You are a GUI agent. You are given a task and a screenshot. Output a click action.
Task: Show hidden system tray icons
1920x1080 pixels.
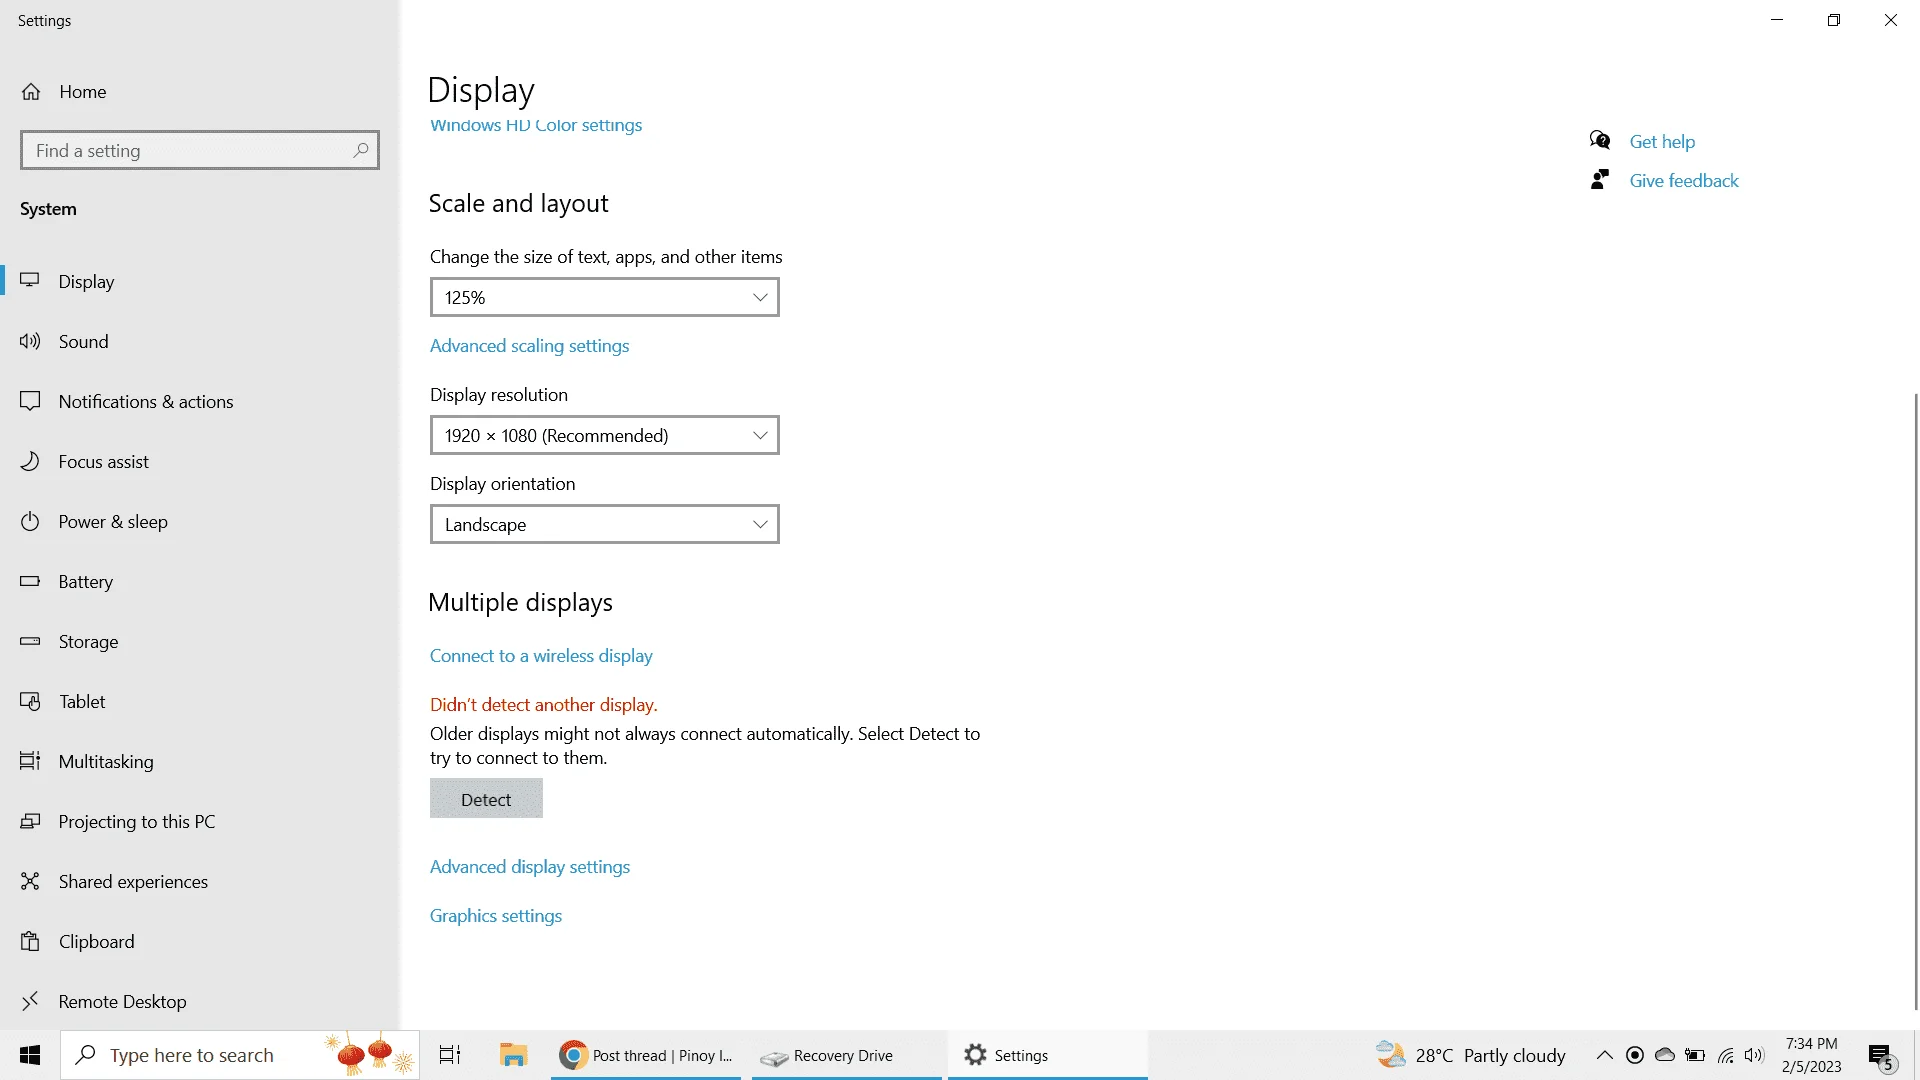pos(1604,1055)
